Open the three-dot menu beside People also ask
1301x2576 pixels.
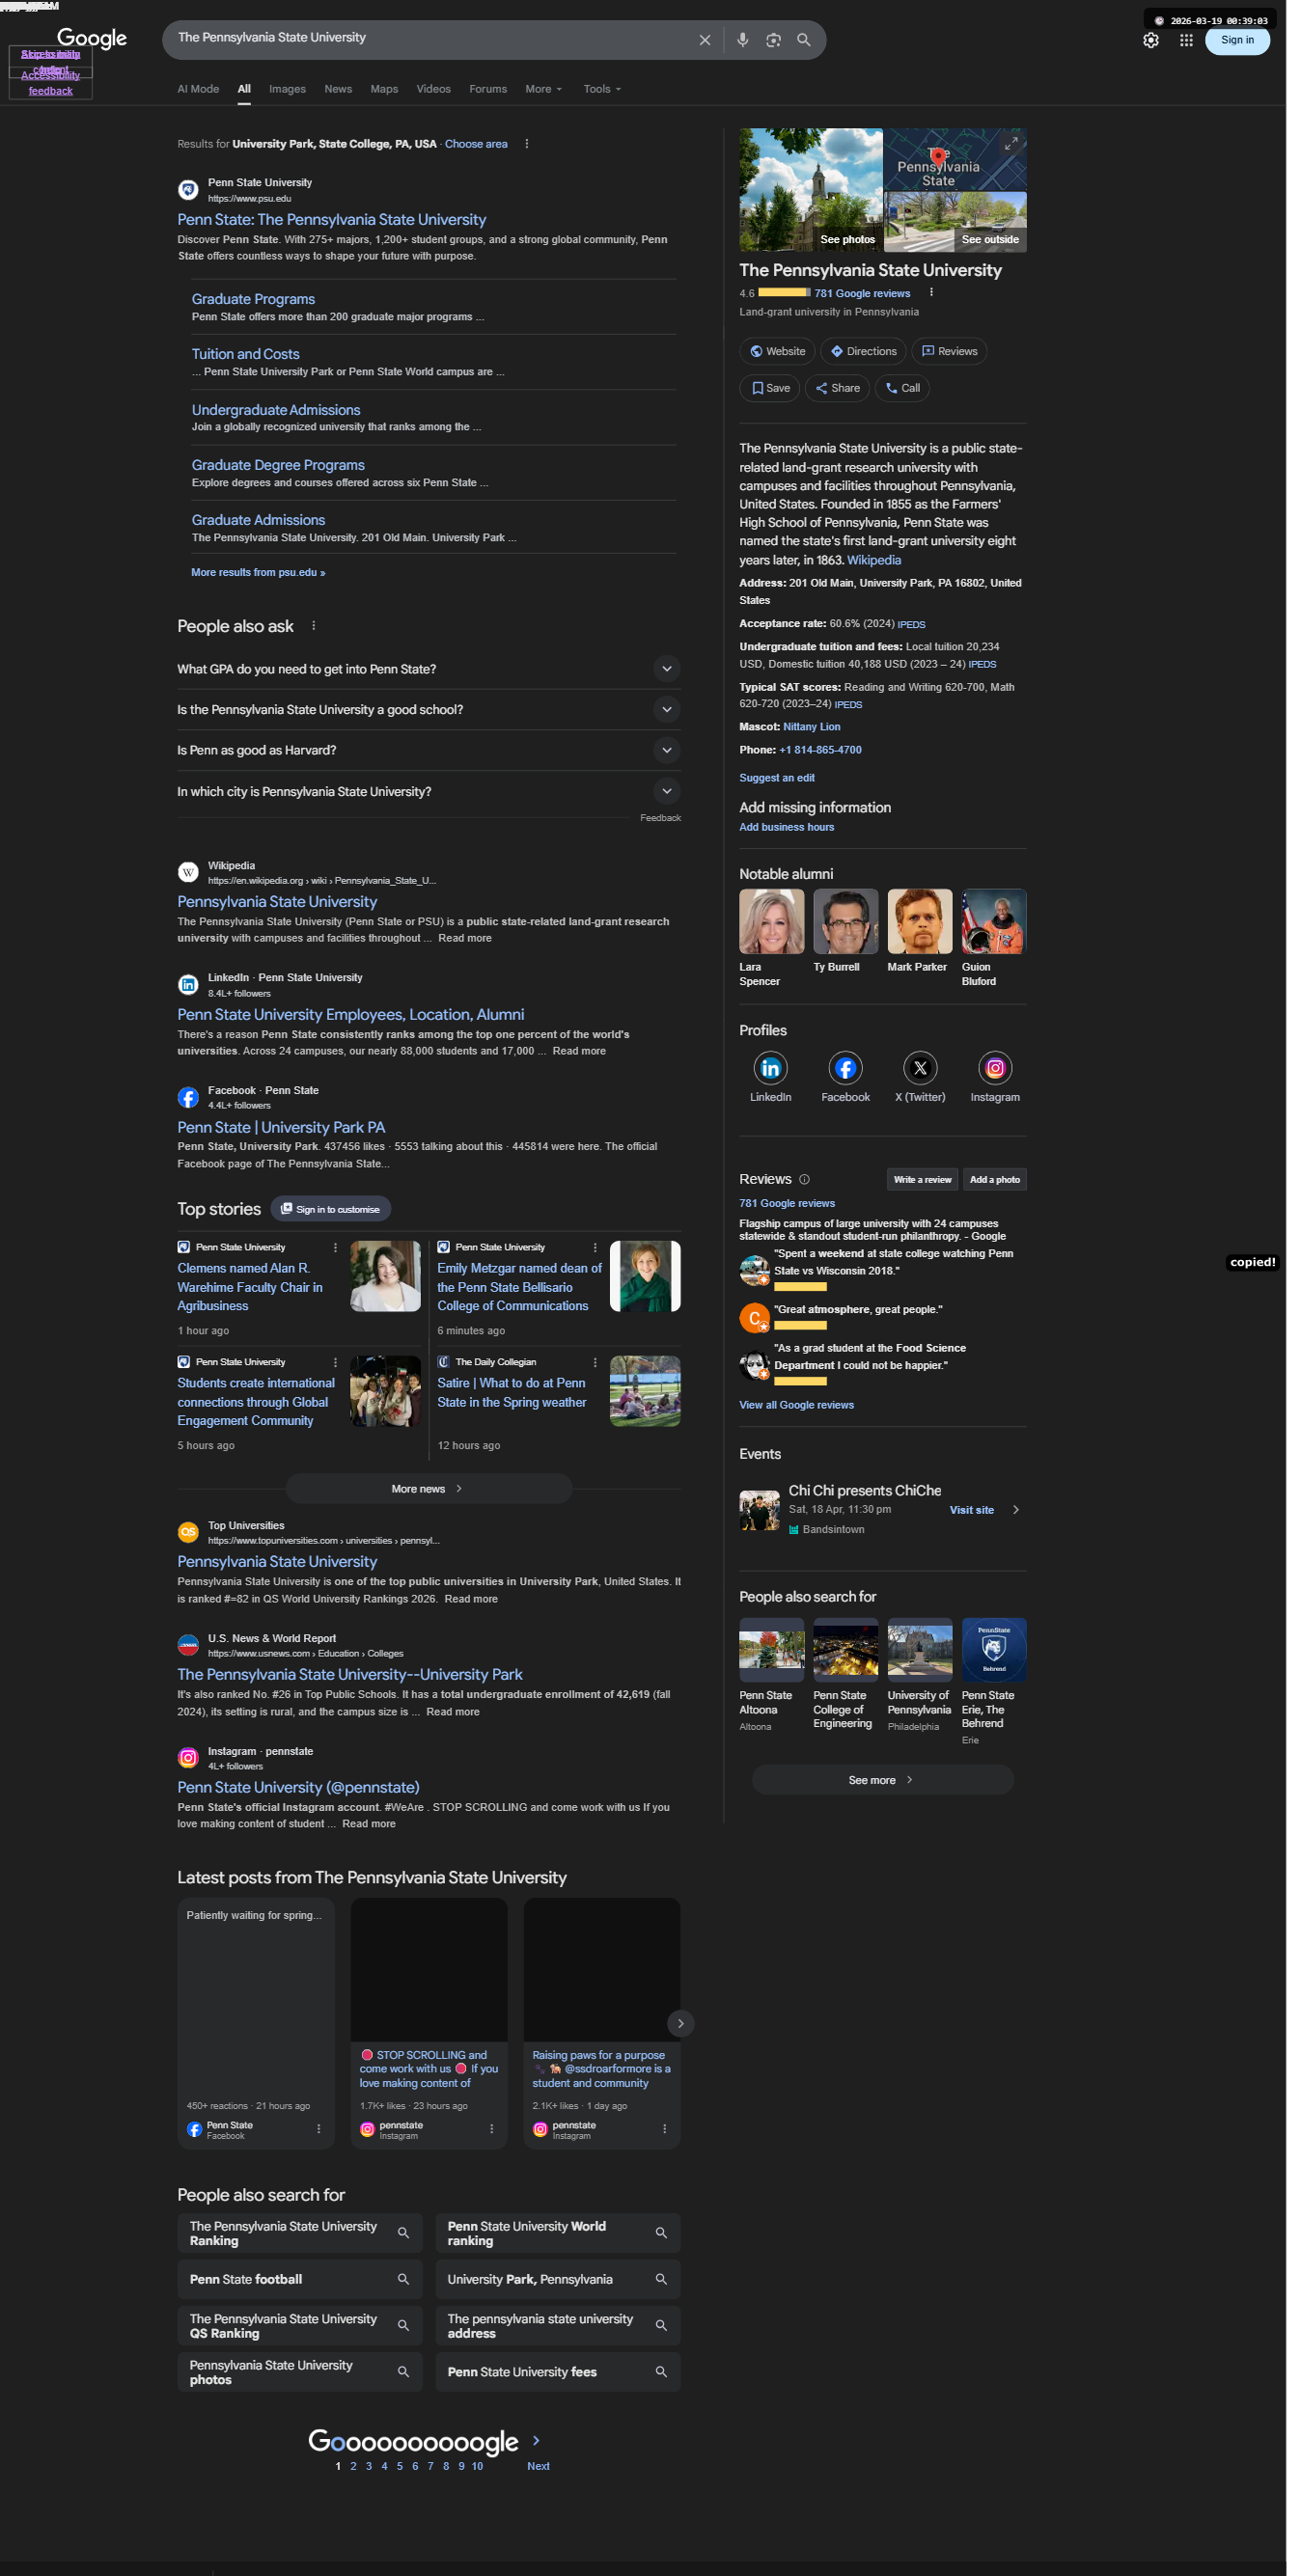tap(313, 626)
